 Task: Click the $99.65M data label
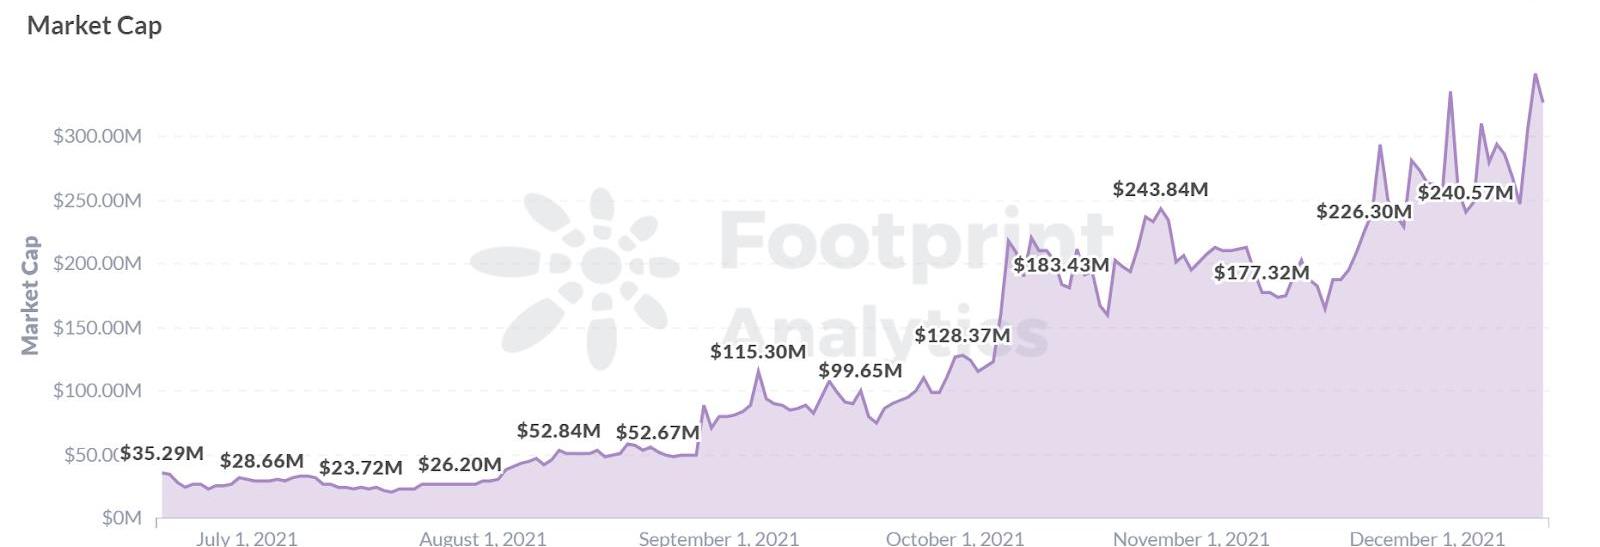point(860,371)
